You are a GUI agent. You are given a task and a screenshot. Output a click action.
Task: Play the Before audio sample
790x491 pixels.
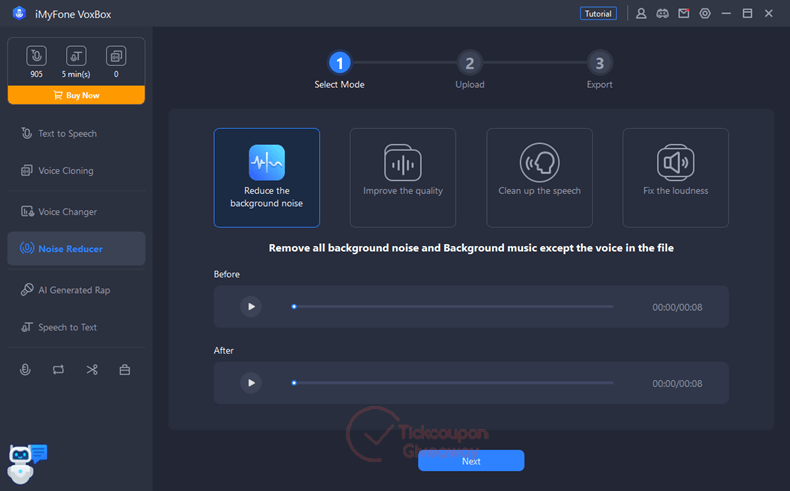pyautogui.click(x=251, y=307)
